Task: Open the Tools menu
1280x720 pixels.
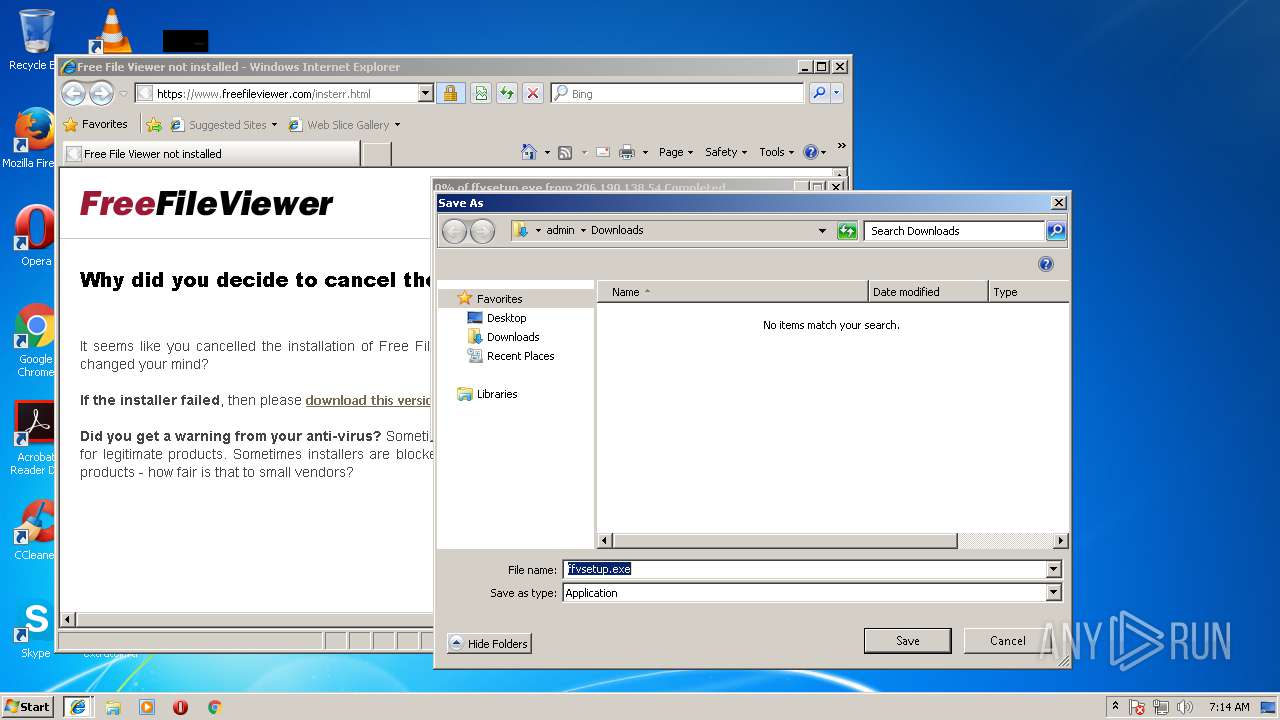Action: coord(777,152)
